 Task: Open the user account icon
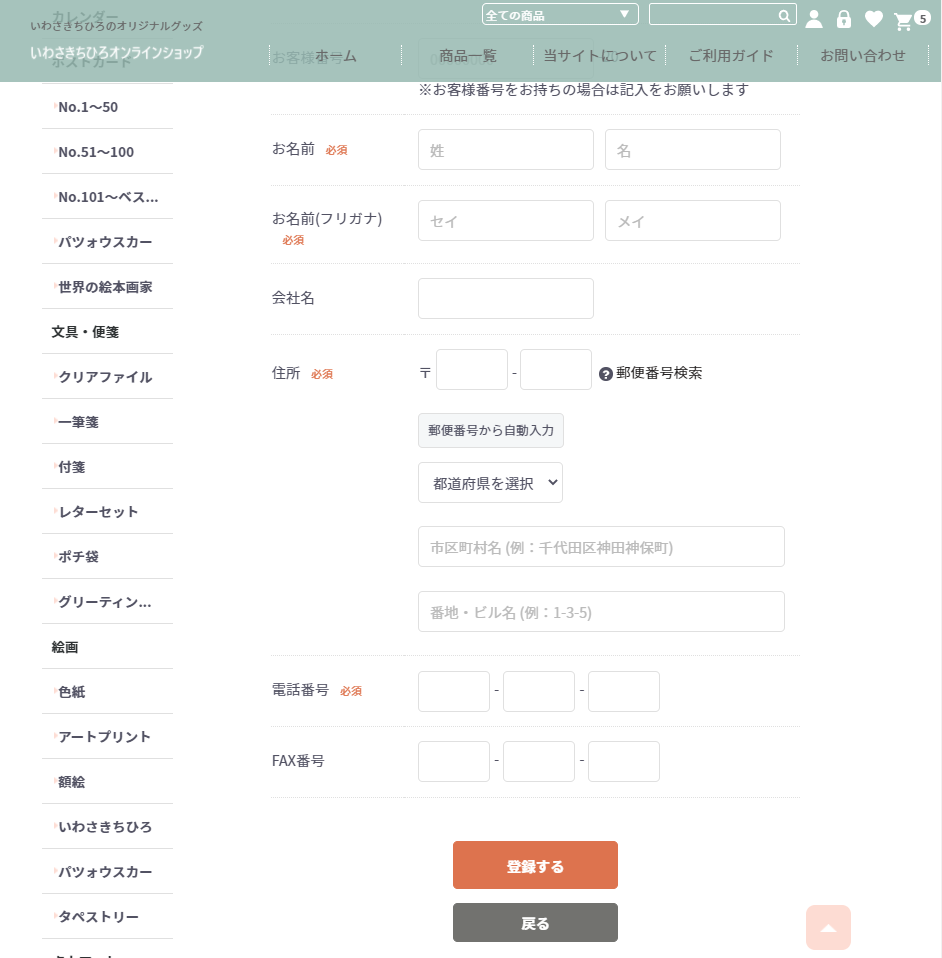pyautogui.click(x=814, y=19)
